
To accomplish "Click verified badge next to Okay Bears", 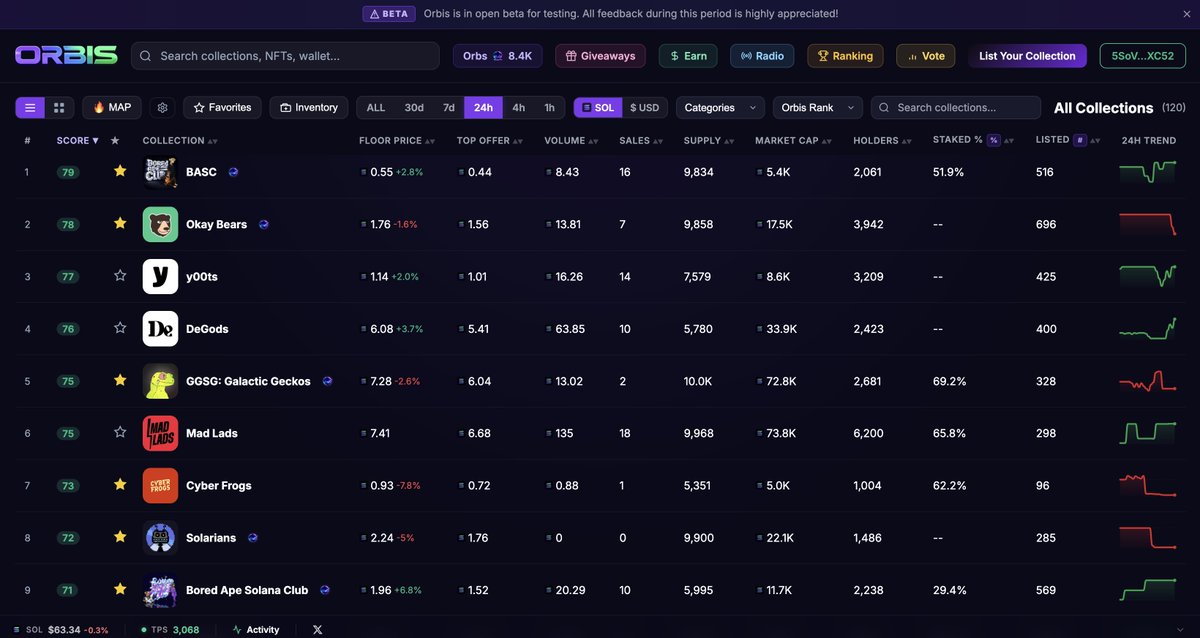I will point(264,224).
